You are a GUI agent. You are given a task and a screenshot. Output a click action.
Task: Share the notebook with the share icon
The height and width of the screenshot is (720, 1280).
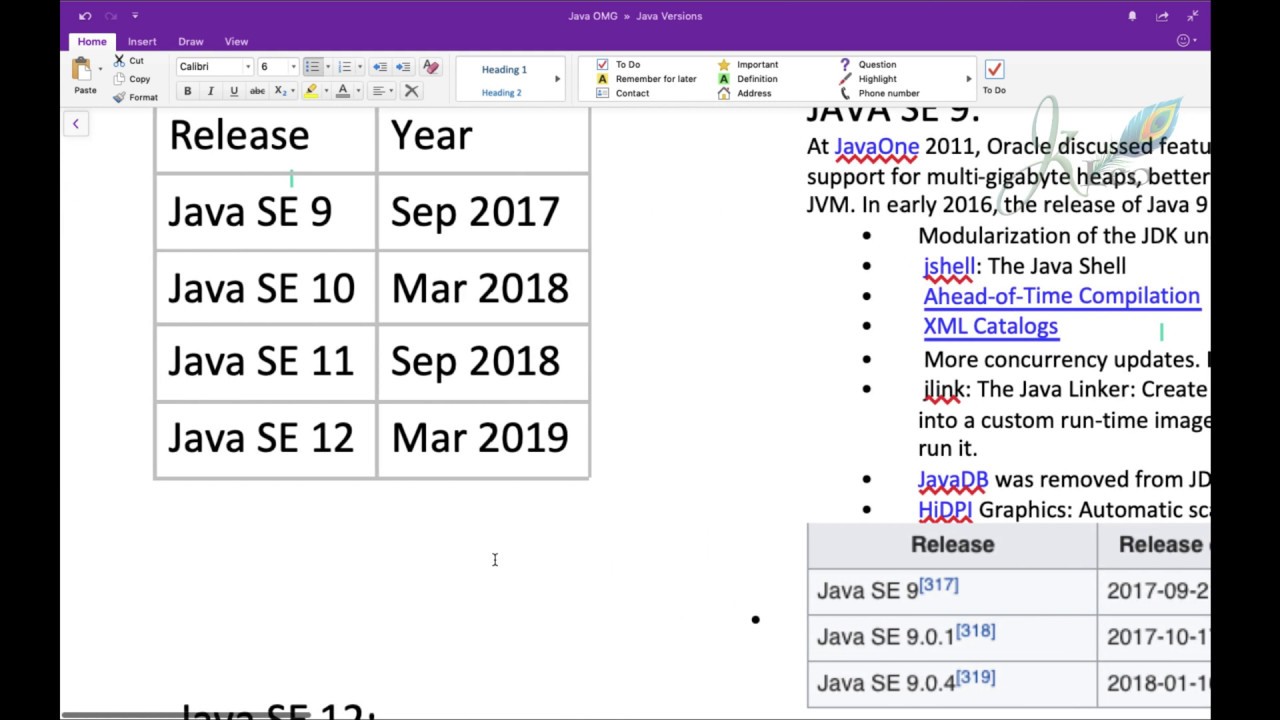(x=1162, y=16)
